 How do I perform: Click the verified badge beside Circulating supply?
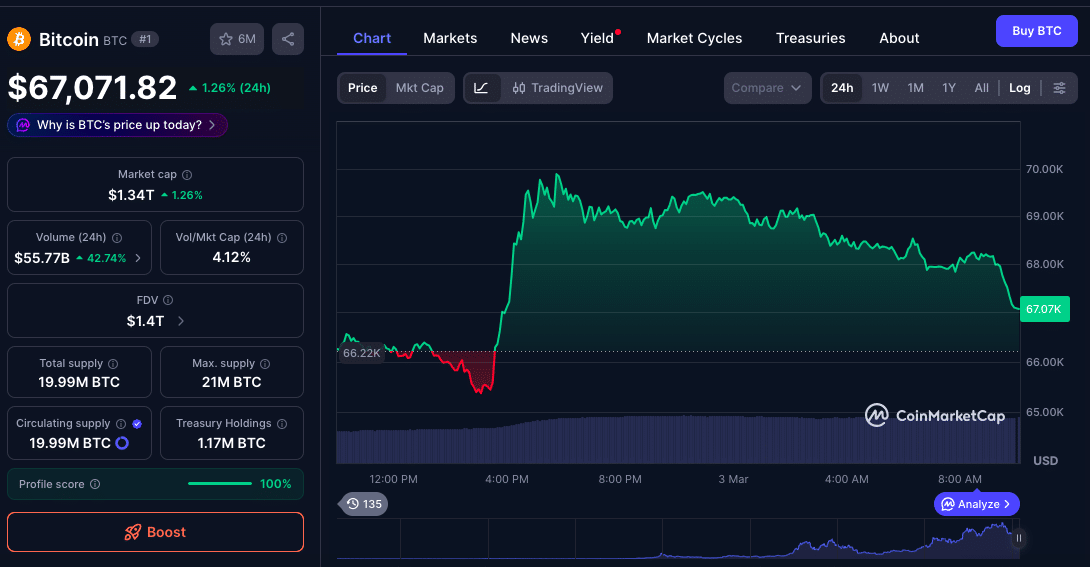click(137, 424)
